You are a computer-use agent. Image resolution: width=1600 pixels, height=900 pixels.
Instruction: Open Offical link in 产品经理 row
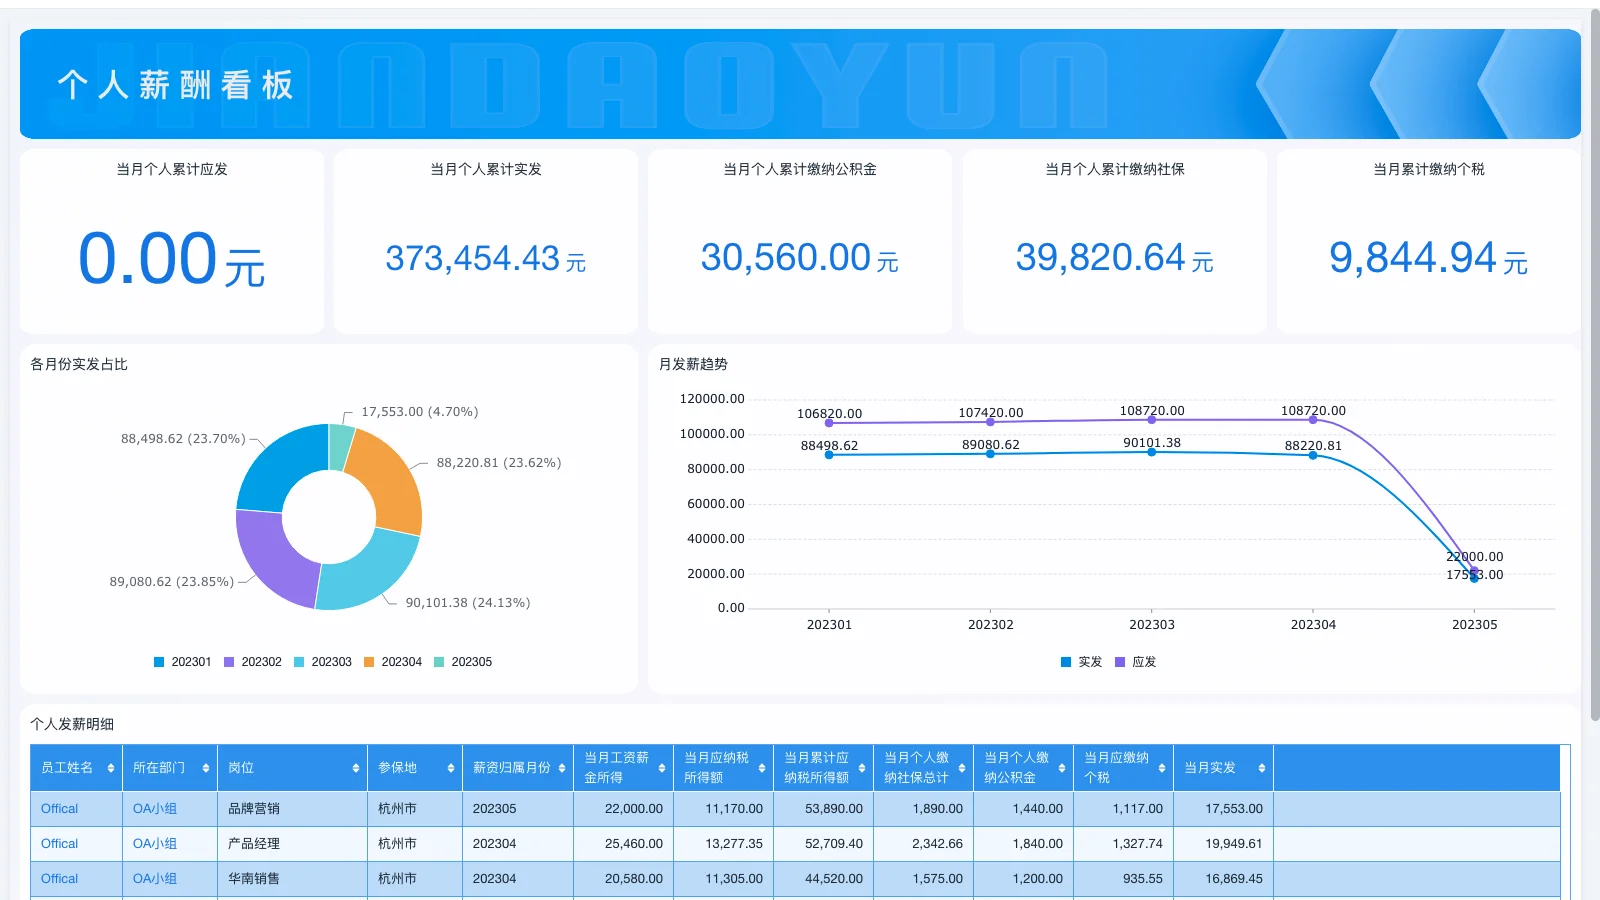tap(58, 843)
